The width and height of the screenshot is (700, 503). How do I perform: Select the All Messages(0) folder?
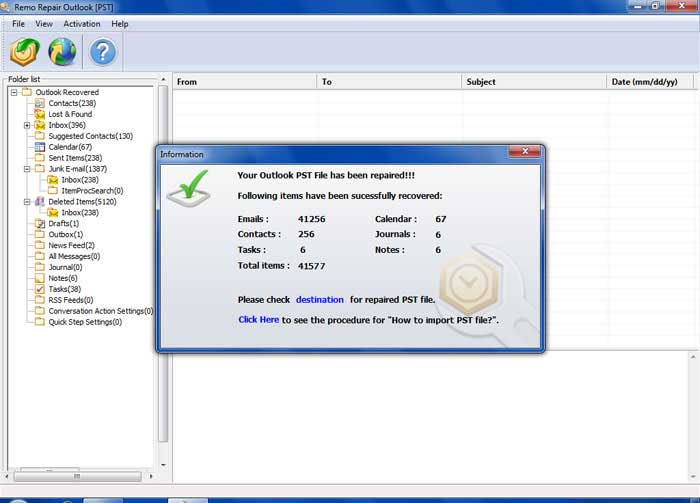[x=74, y=256]
